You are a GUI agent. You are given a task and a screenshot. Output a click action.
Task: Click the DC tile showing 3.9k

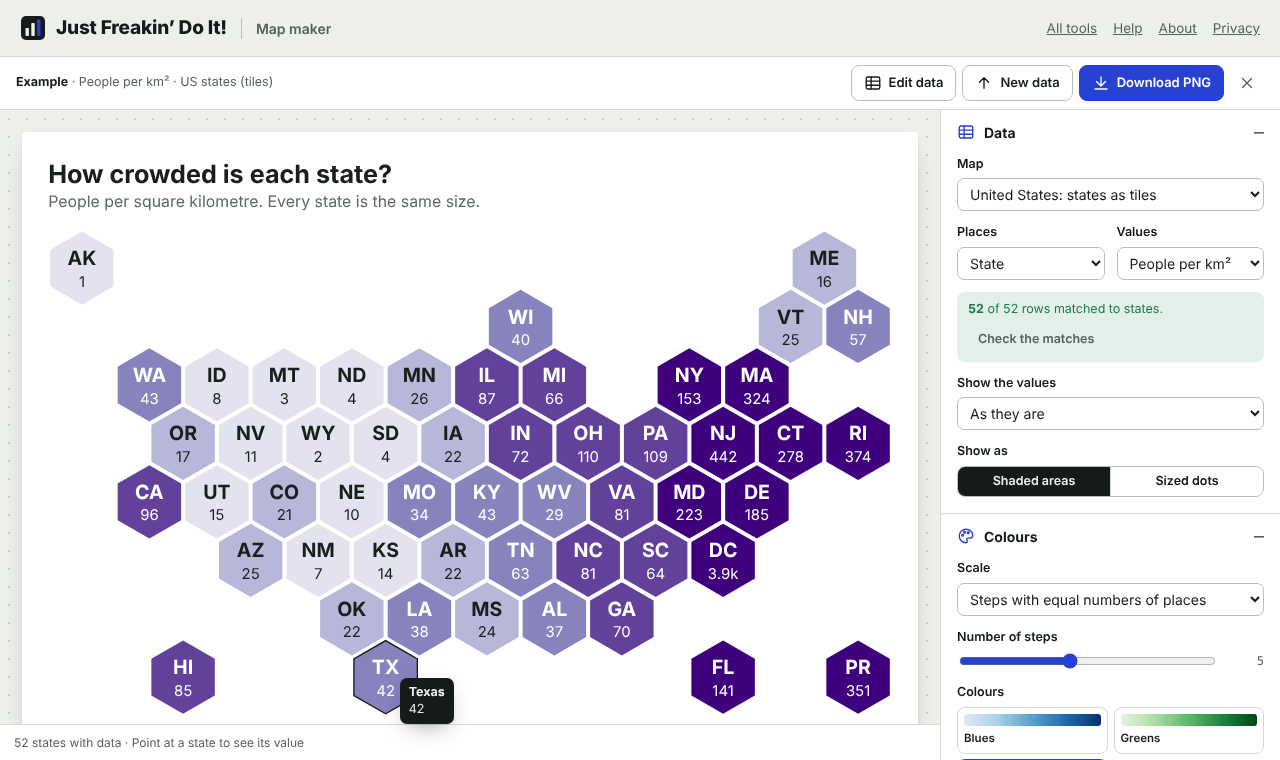tap(723, 560)
